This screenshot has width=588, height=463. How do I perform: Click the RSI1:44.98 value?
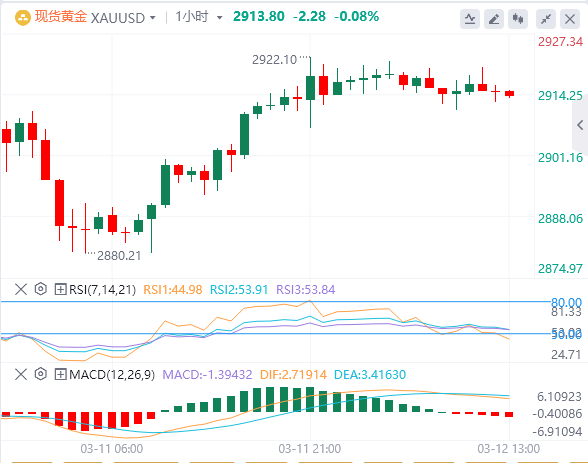click(x=173, y=290)
